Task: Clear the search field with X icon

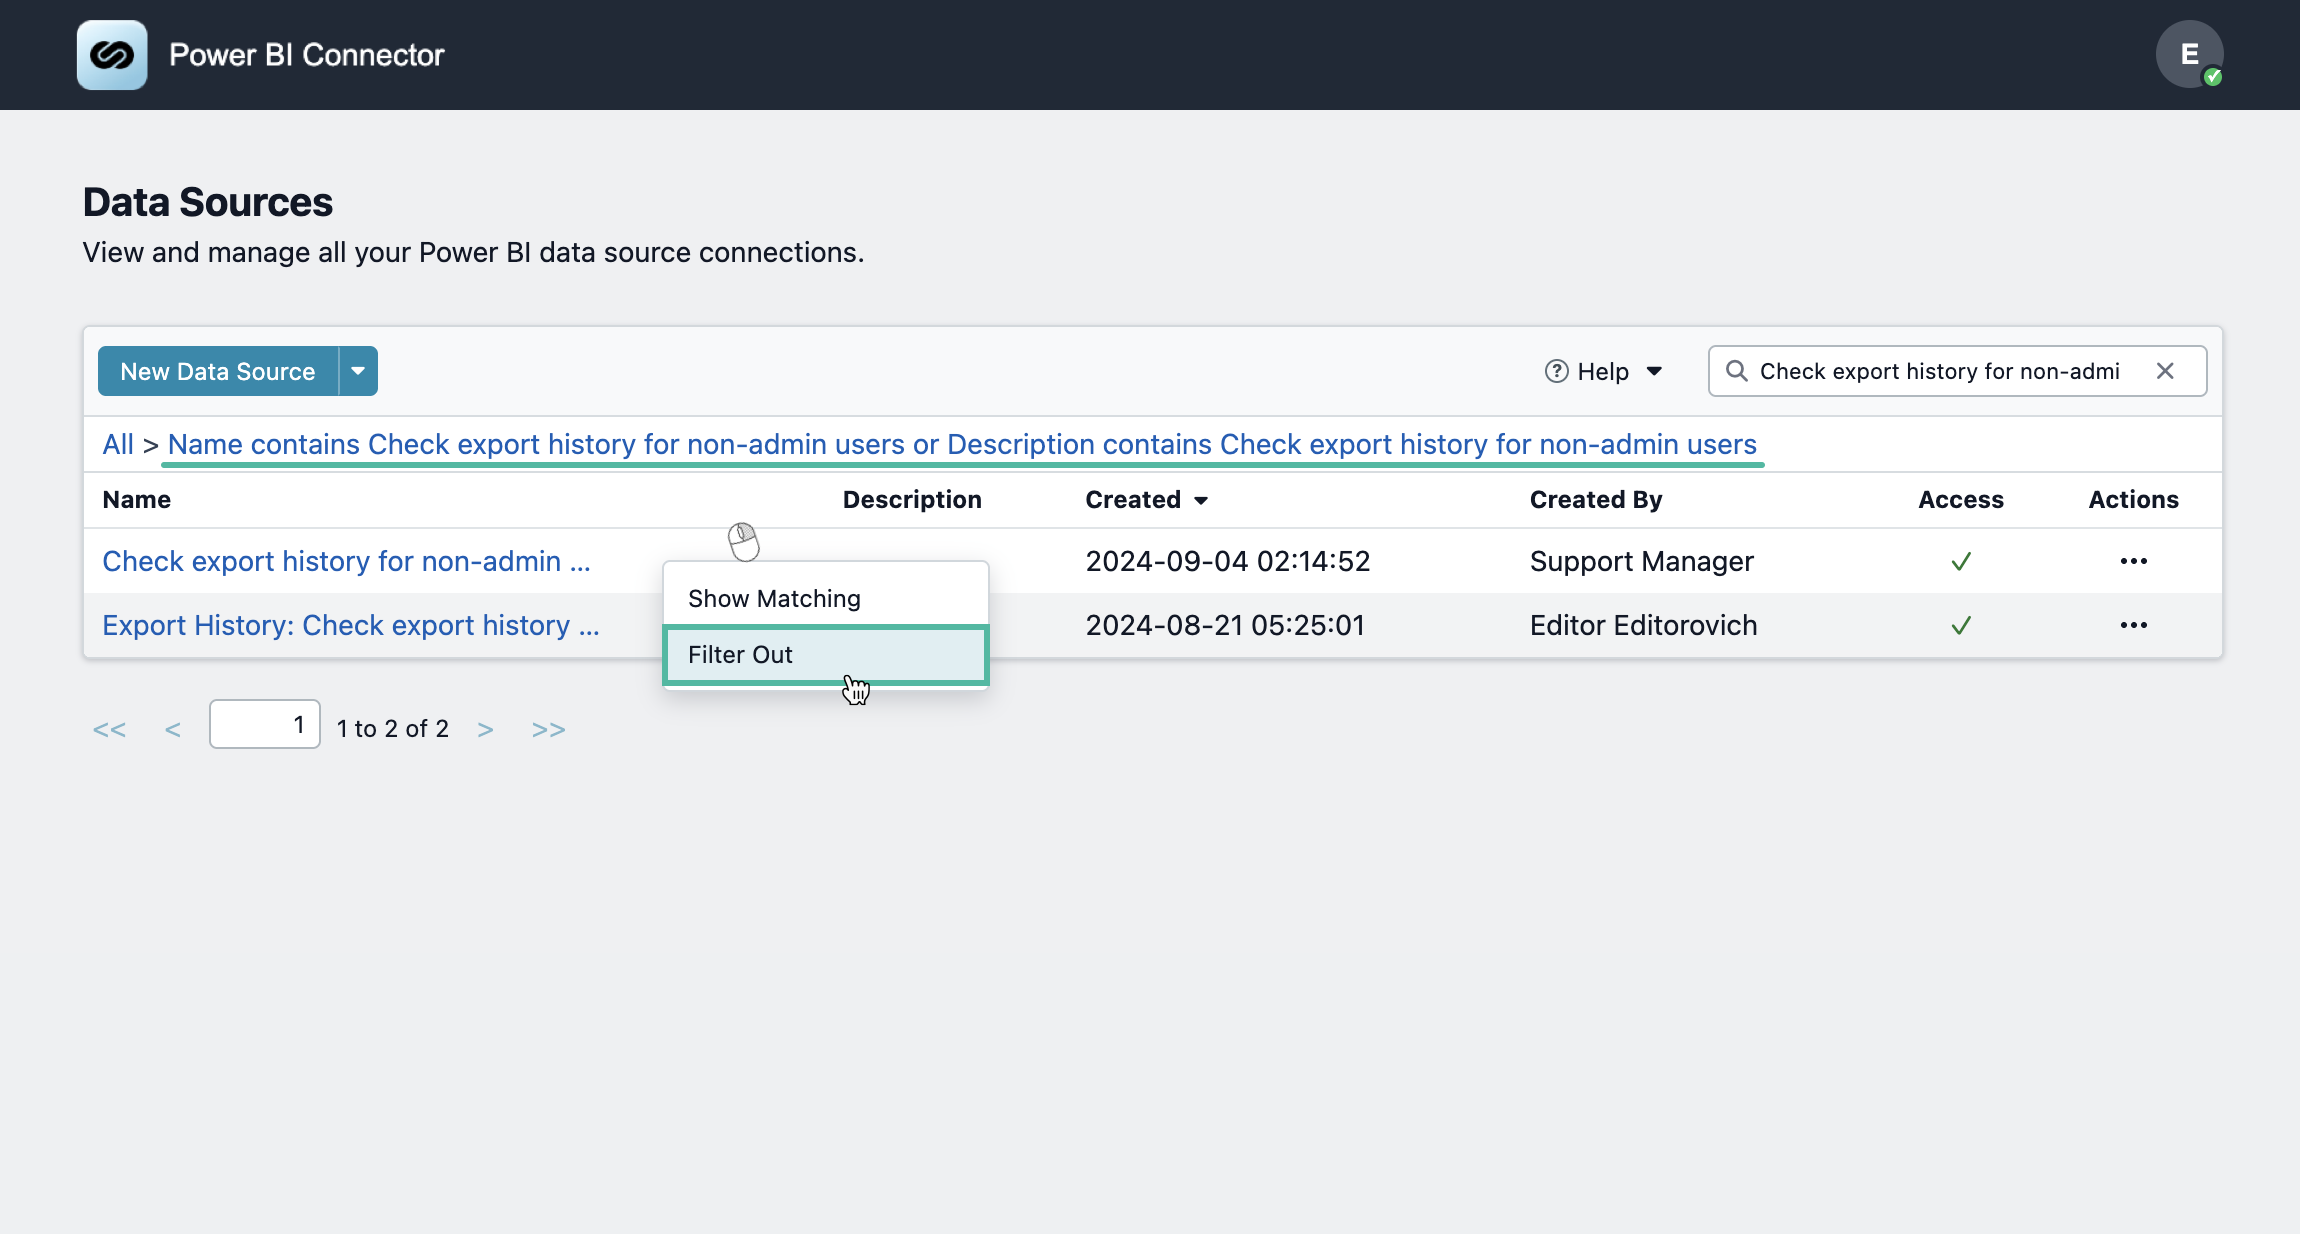Action: click(x=2165, y=371)
